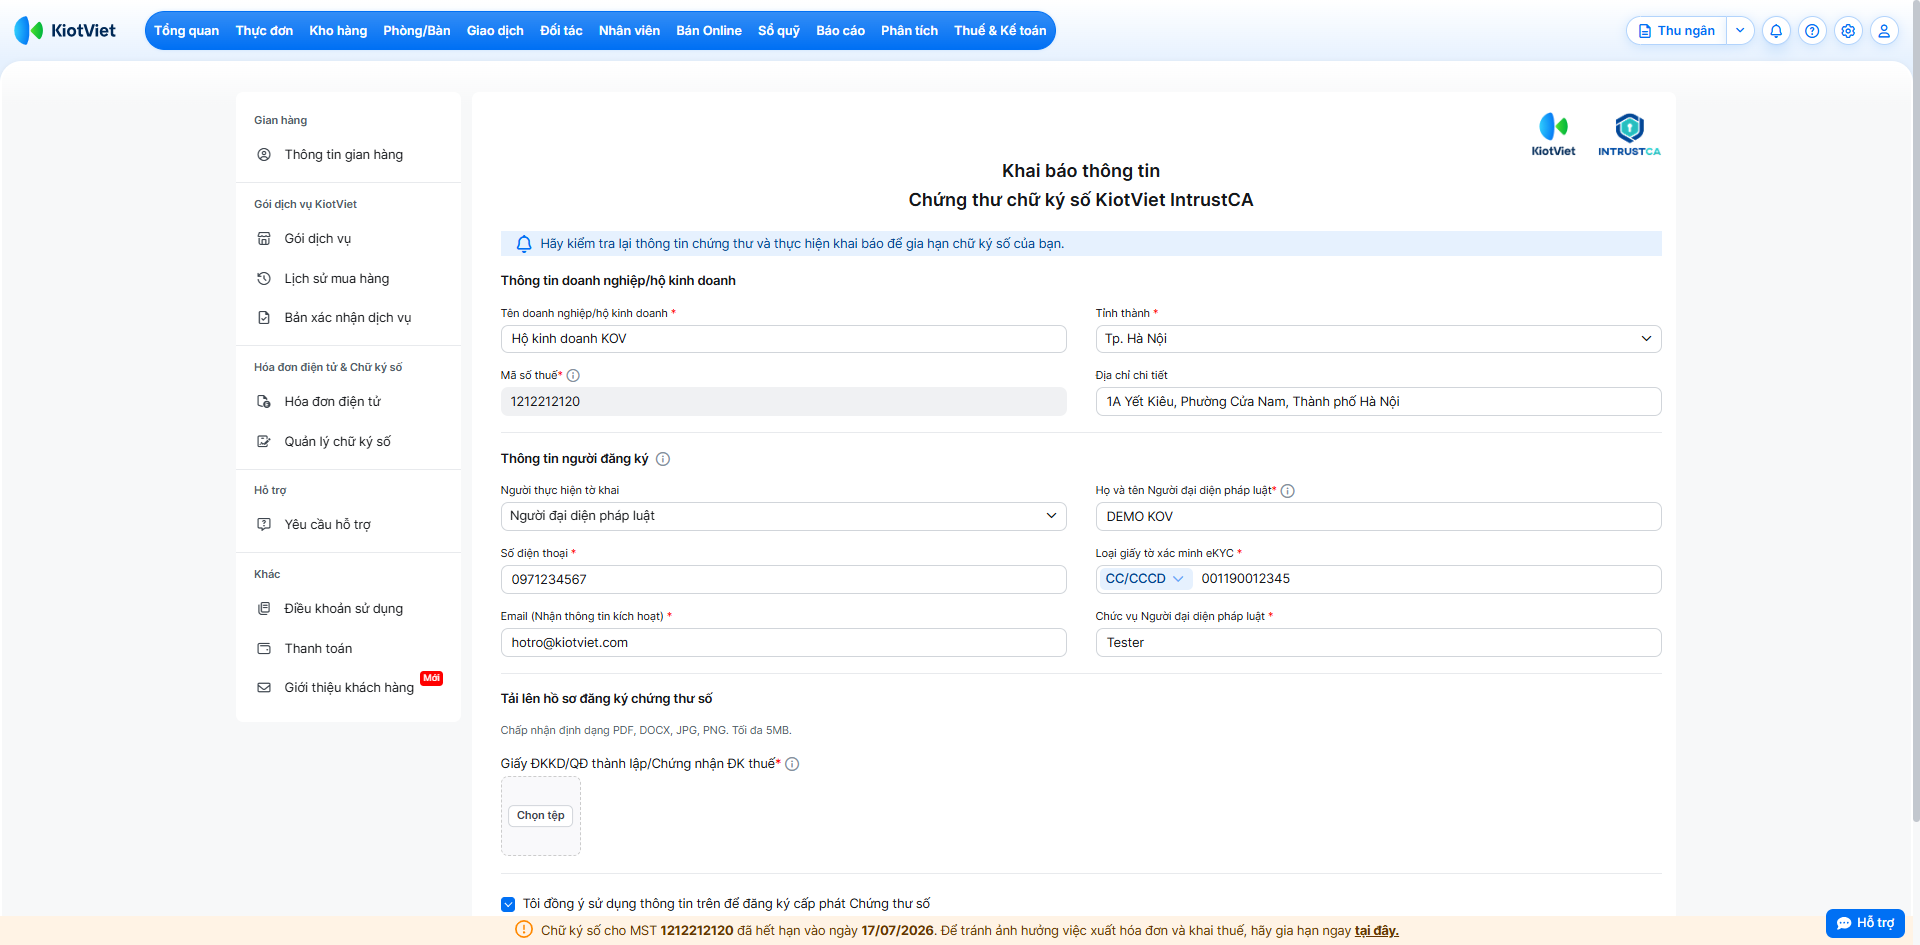Toggle the consent checkbox for certificate registration
The width and height of the screenshot is (1920, 945).
tap(508, 904)
